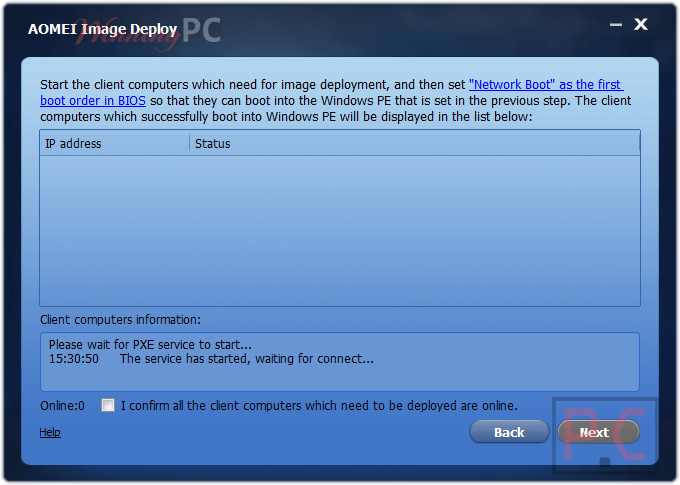Click the "I confirm all the client computers" label

coord(319,405)
